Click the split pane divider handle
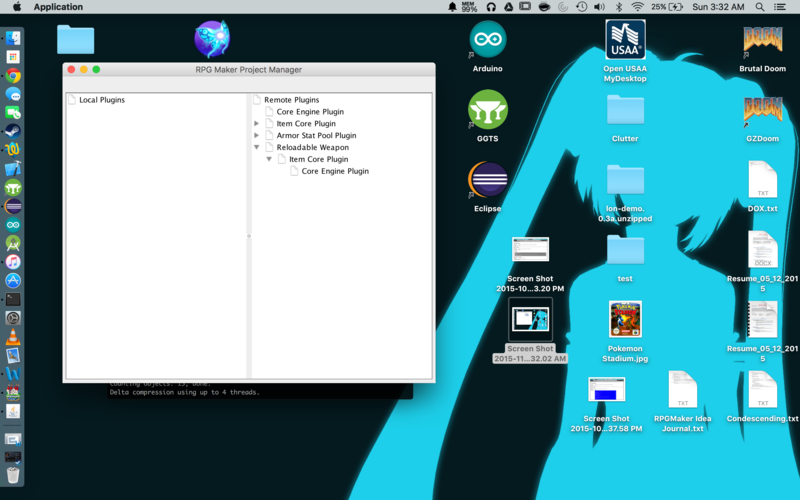Screen dimensions: 800x500 (x=248, y=236)
